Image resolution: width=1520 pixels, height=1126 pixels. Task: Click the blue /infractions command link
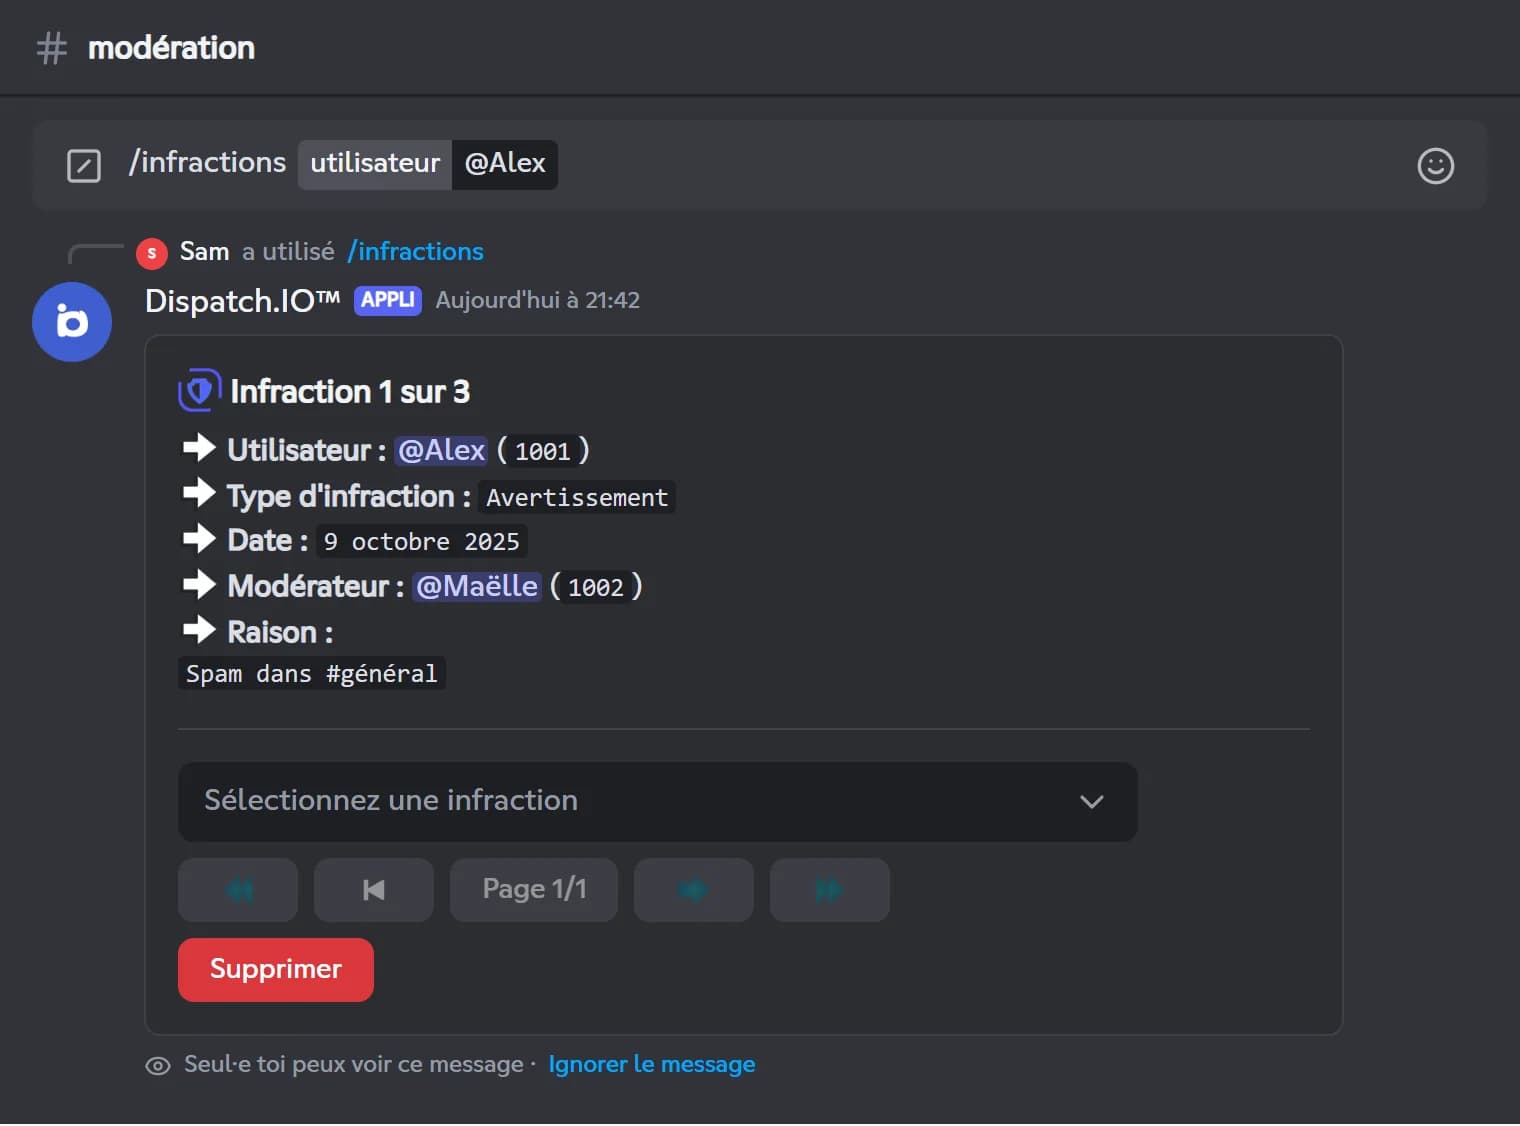pyautogui.click(x=415, y=252)
